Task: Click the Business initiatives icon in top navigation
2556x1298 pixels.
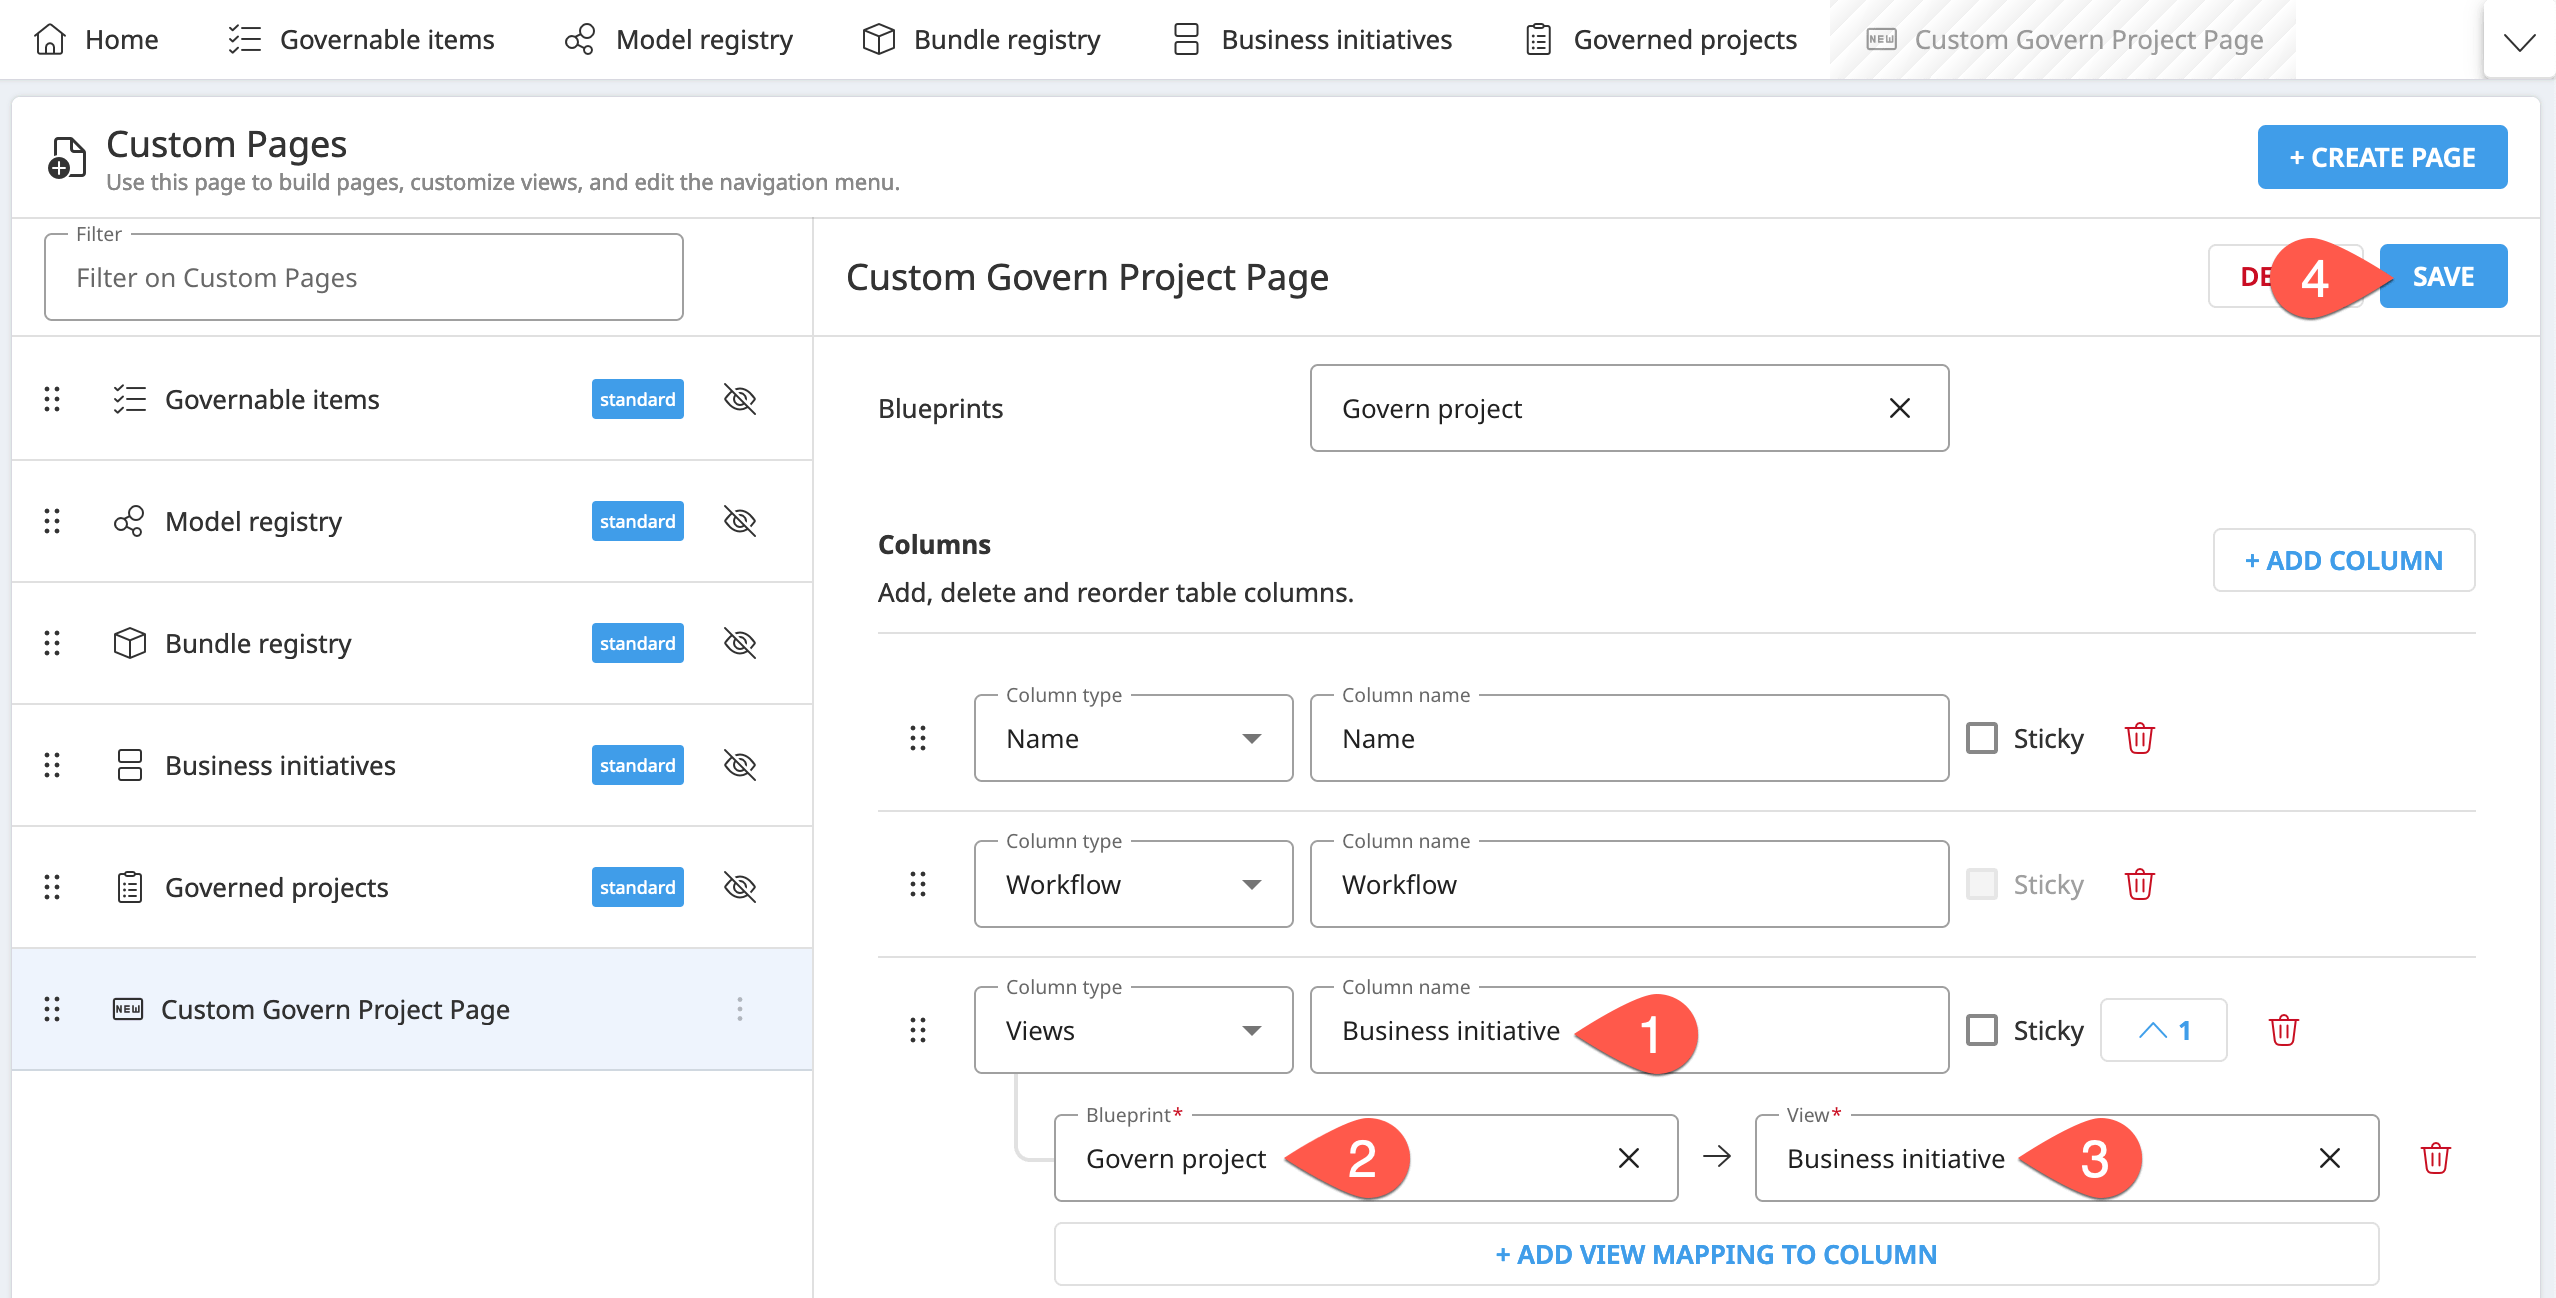Action: (x=1186, y=39)
